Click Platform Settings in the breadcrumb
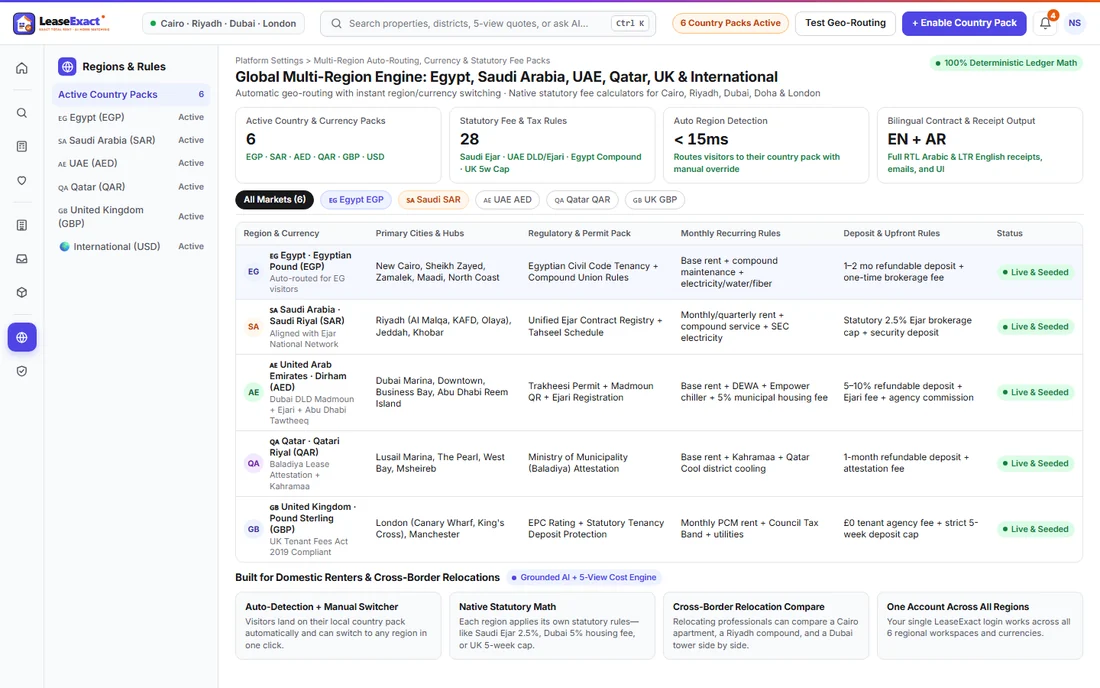This screenshot has width=1100, height=688. (x=269, y=61)
